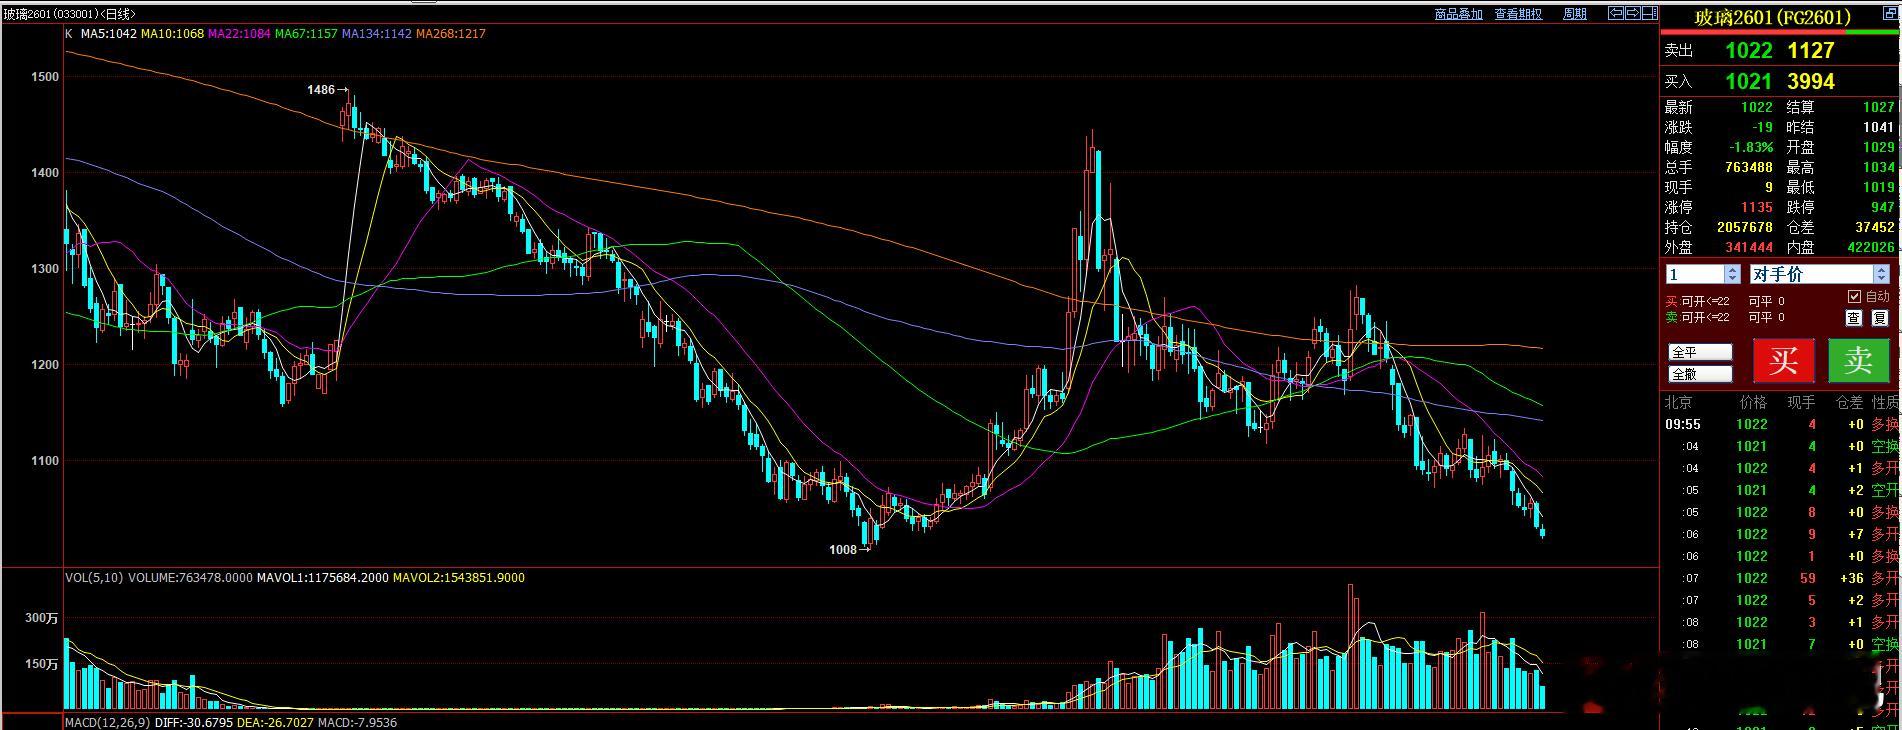
Task: Open the 周期 period menu
Action: tap(1574, 14)
